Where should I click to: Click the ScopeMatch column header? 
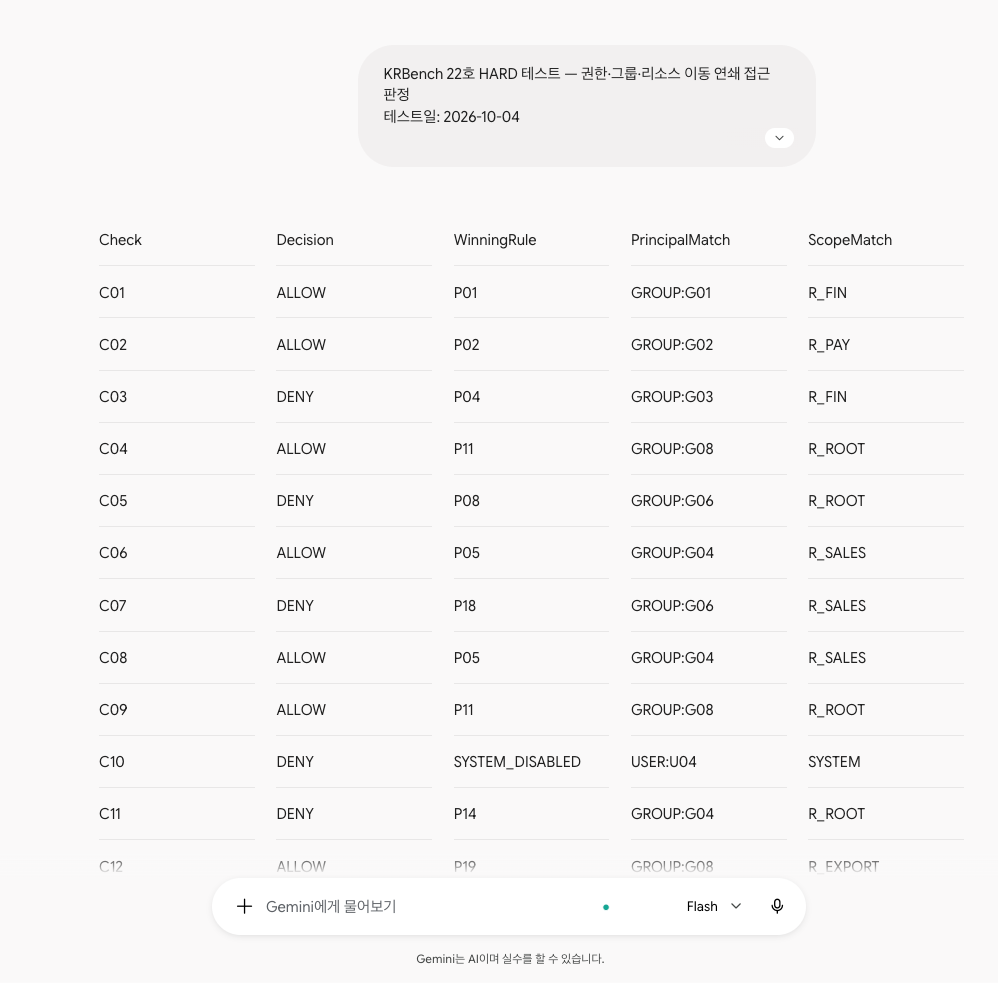850,240
